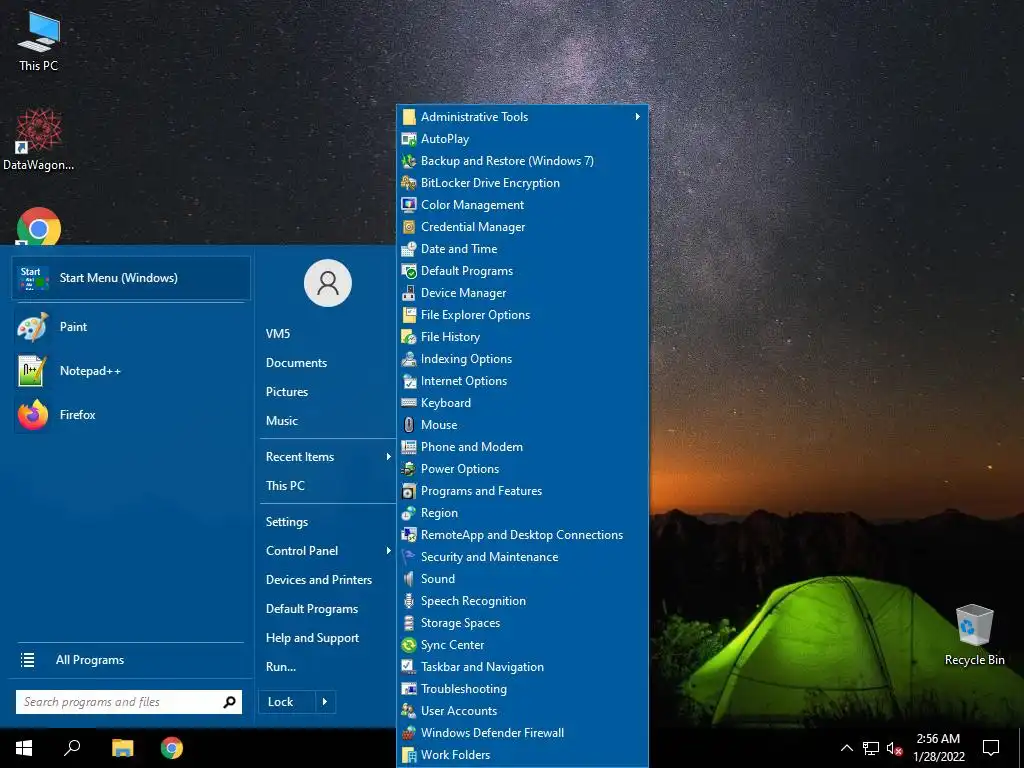Viewport: 1024px width, 768px height.
Task: Open the Device Manager icon
Action: 409,293
